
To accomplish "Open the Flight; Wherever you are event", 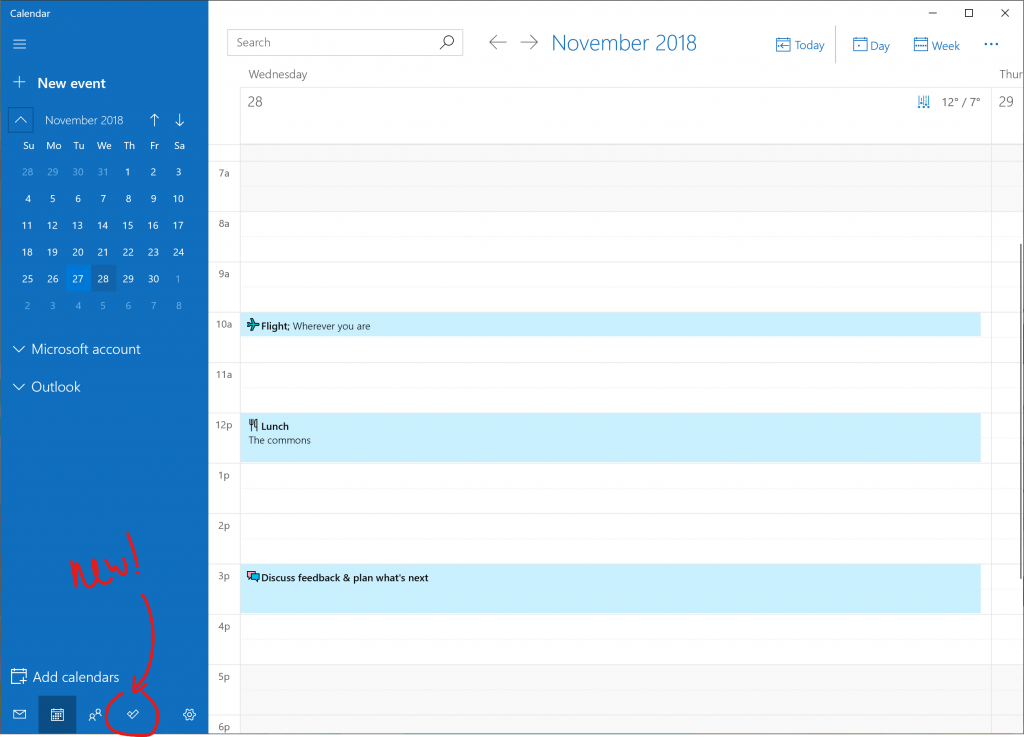I will click(611, 325).
